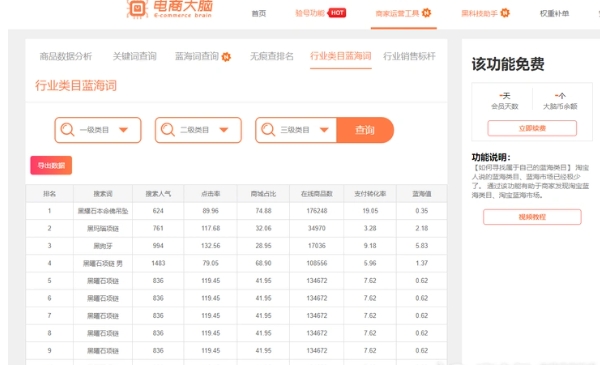Click payment conversion value 19.05
Screen dimensions: 600x365
[370, 211]
